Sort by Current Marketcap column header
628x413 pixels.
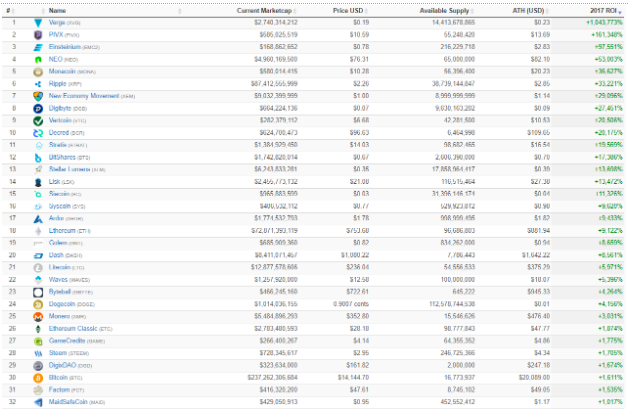pyautogui.click(x=266, y=11)
